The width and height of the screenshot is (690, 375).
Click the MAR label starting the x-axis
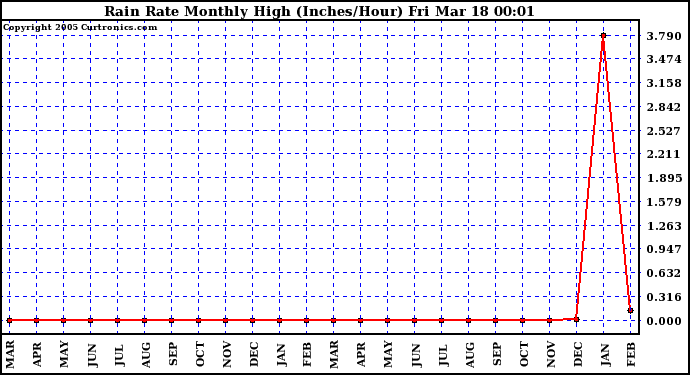coord(10,354)
